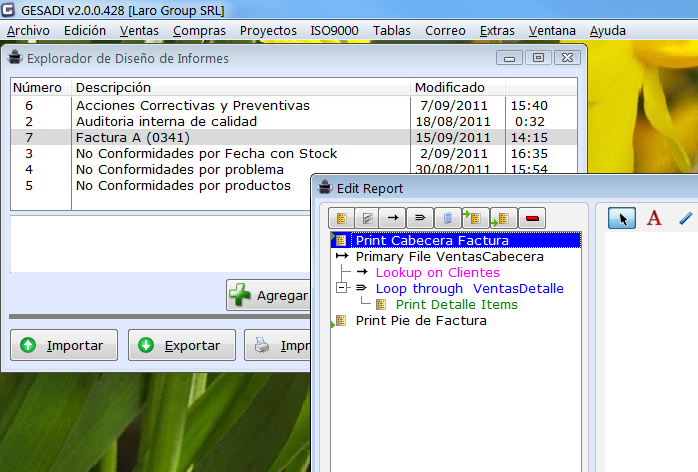
Task: Select Lookup on Clientes tree item
Action: coord(437,273)
